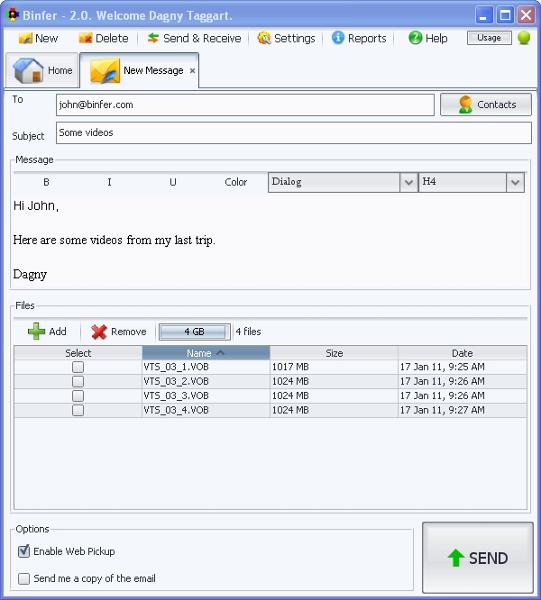Viewport: 541px width, 600px height.
Task: Click the 4 GB size progress bar
Action: pos(194,331)
